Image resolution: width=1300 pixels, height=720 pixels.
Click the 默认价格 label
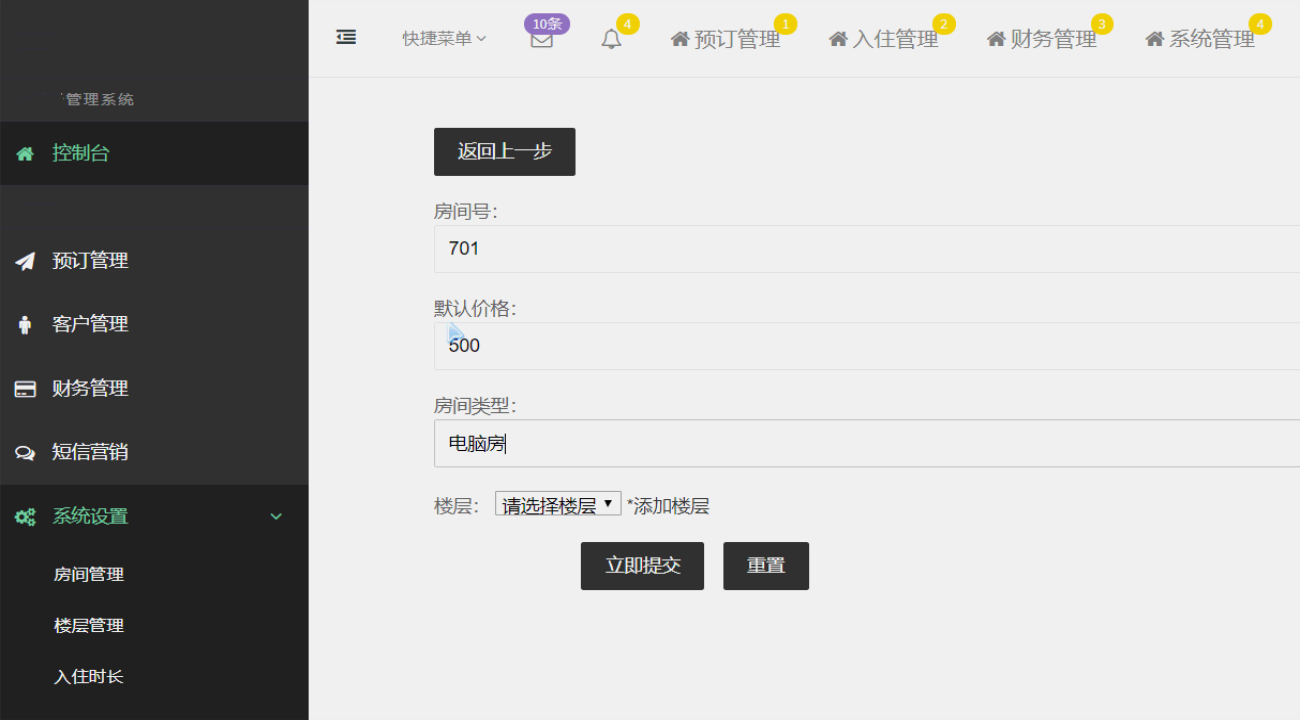click(475, 309)
